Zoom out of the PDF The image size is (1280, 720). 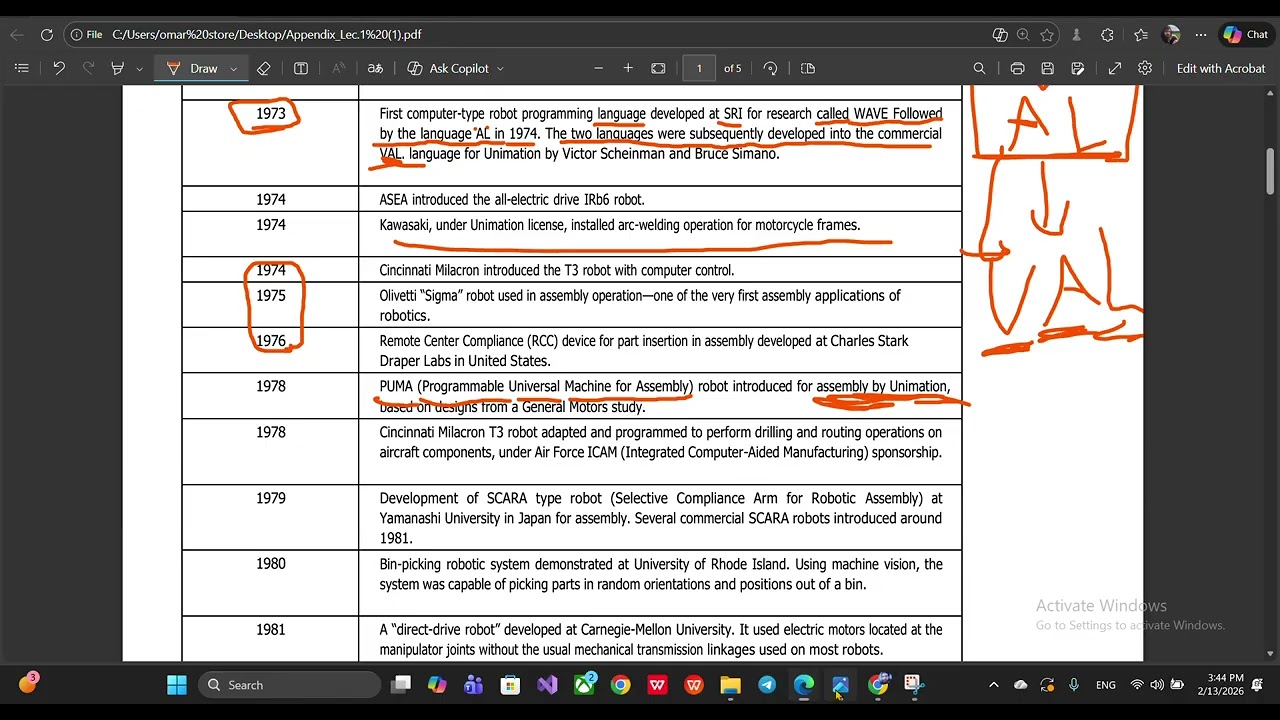coord(598,68)
